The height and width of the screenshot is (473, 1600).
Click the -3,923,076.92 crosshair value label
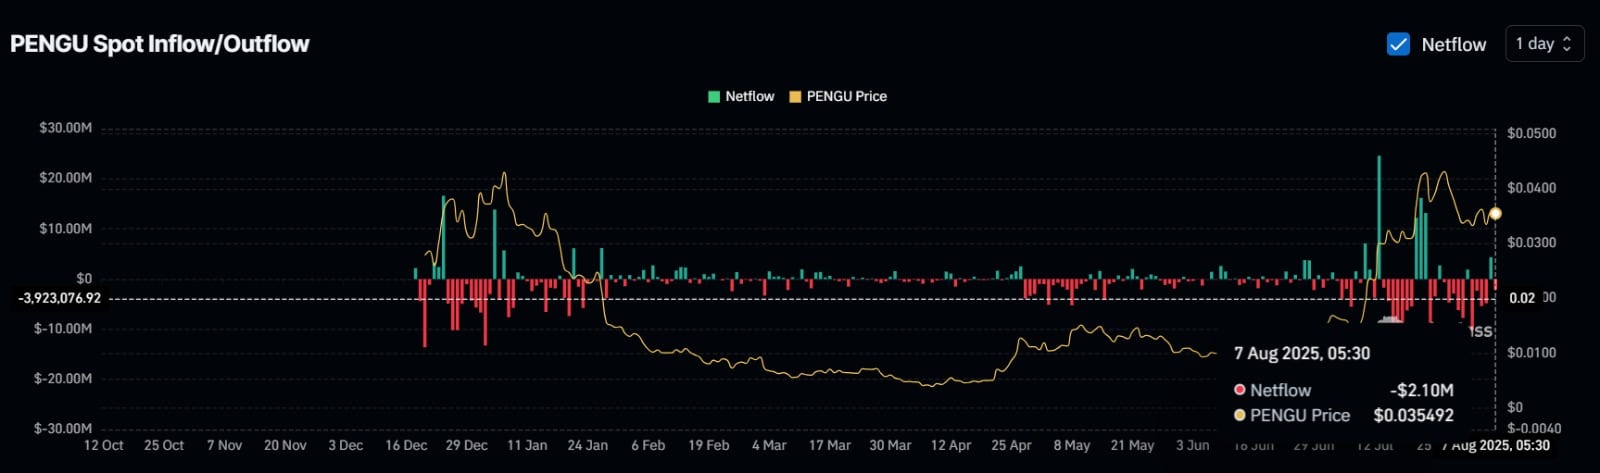tap(59, 298)
